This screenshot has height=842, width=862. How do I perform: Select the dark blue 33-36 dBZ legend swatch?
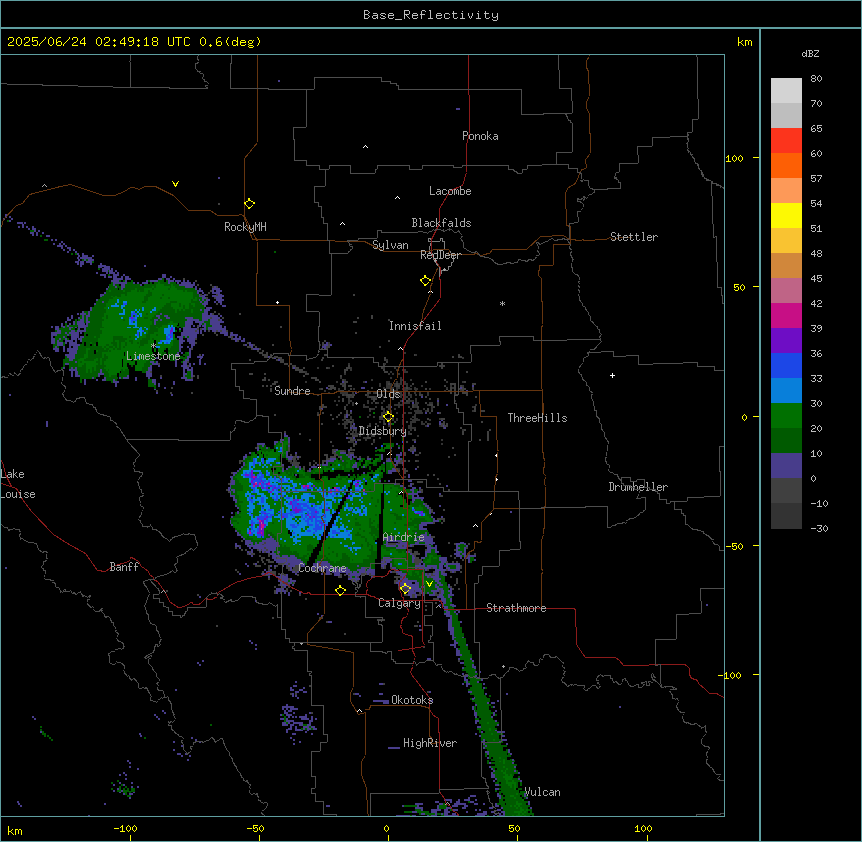(786, 365)
